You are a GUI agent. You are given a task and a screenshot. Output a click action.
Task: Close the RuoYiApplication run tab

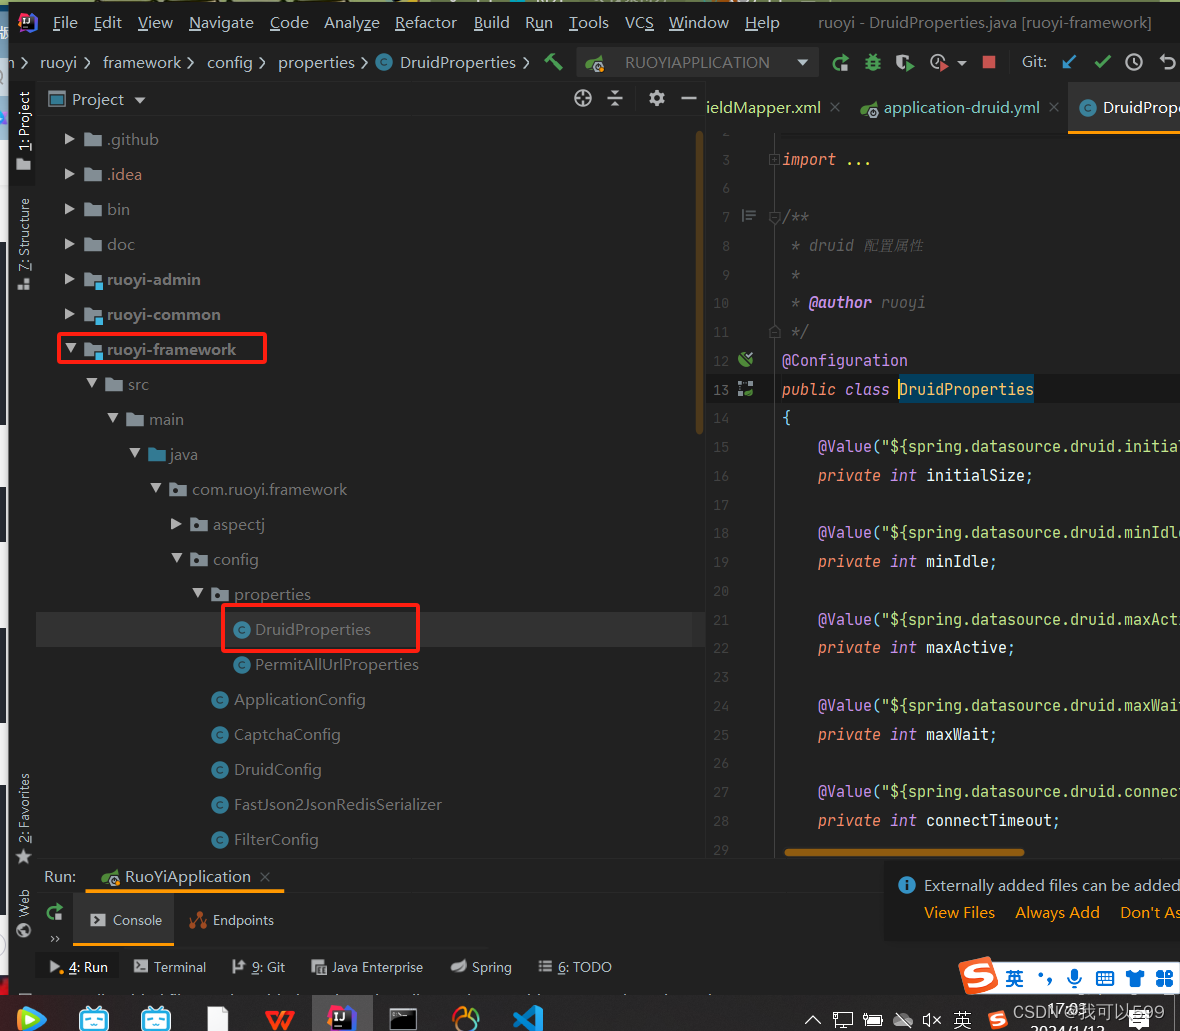265,877
